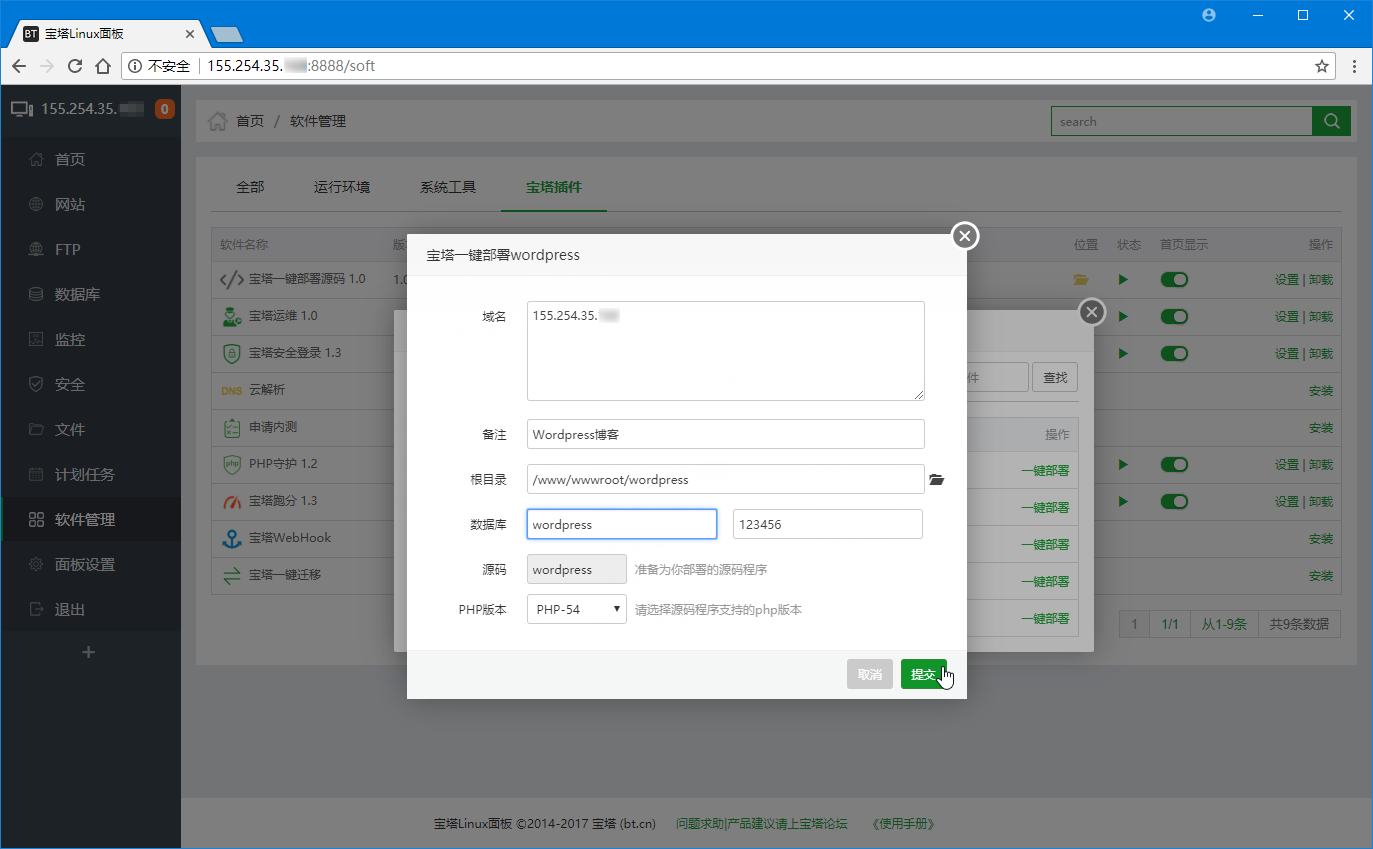Open the PHP版本 dropdown showing PHP-54
Viewport: 1373px width, 849px height.
[x=577, y=609]
